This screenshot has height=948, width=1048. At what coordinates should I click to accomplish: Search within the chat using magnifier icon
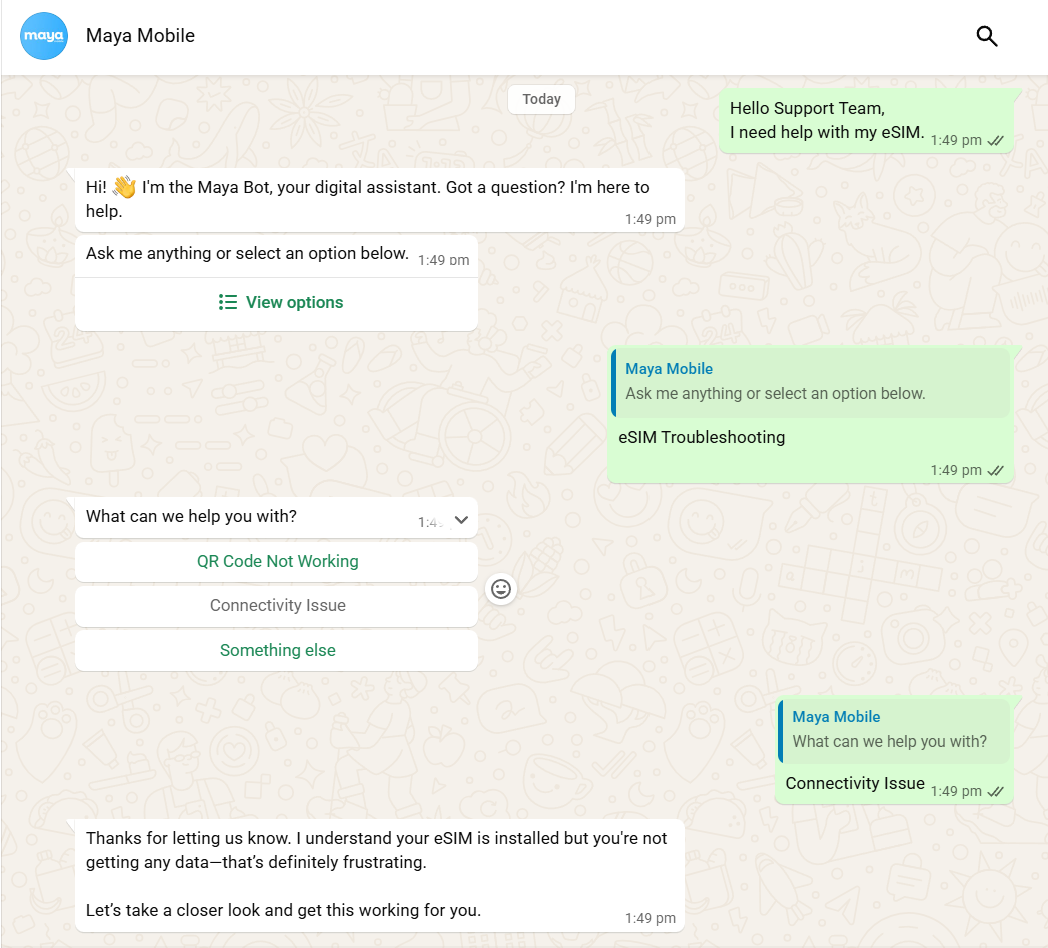coord(987,36)
